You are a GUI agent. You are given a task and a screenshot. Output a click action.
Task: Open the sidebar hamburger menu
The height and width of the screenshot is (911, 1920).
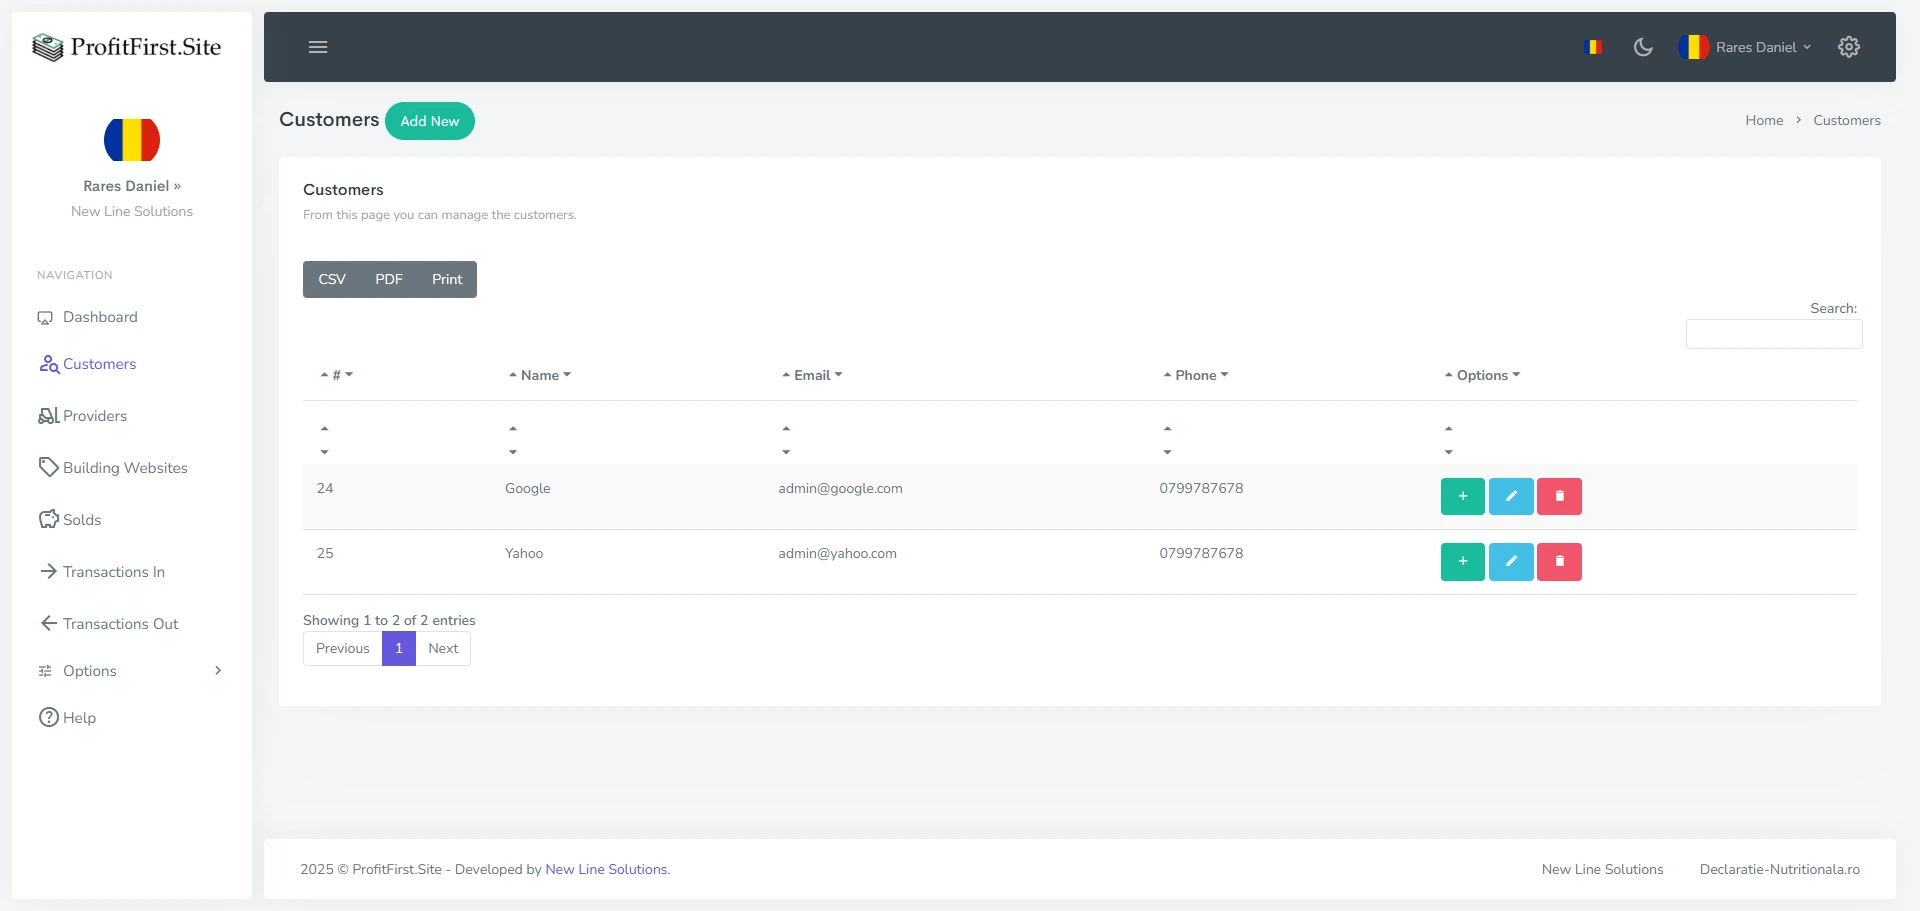(318, 47)
